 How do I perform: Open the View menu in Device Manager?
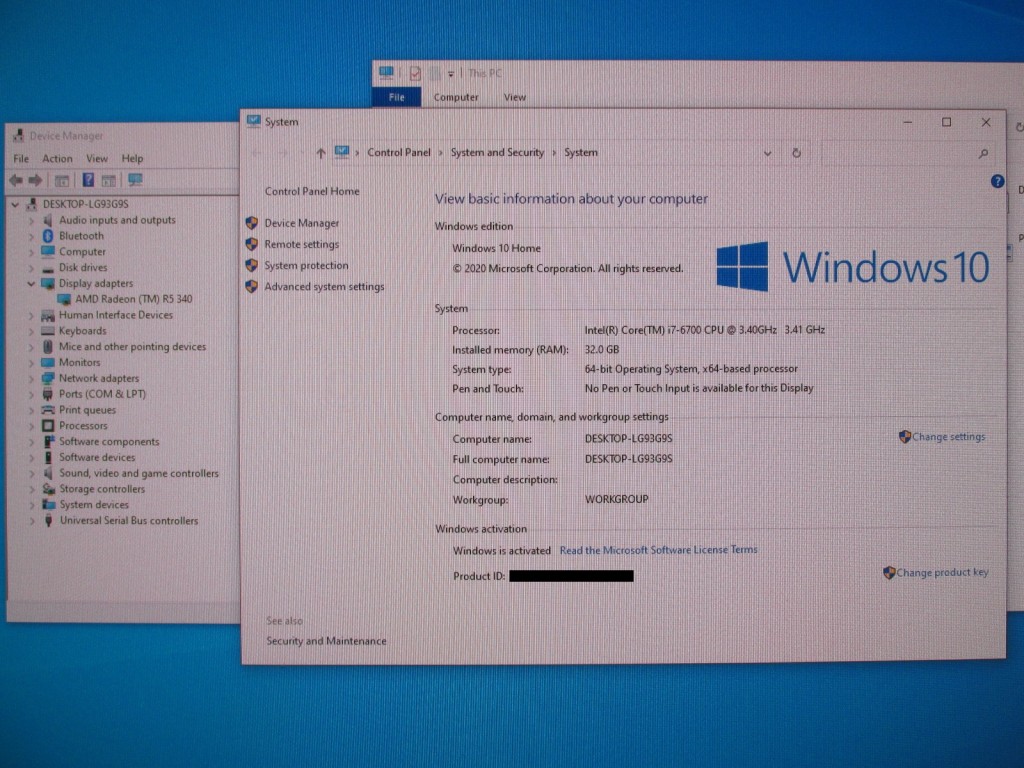(x=97, y=159)
